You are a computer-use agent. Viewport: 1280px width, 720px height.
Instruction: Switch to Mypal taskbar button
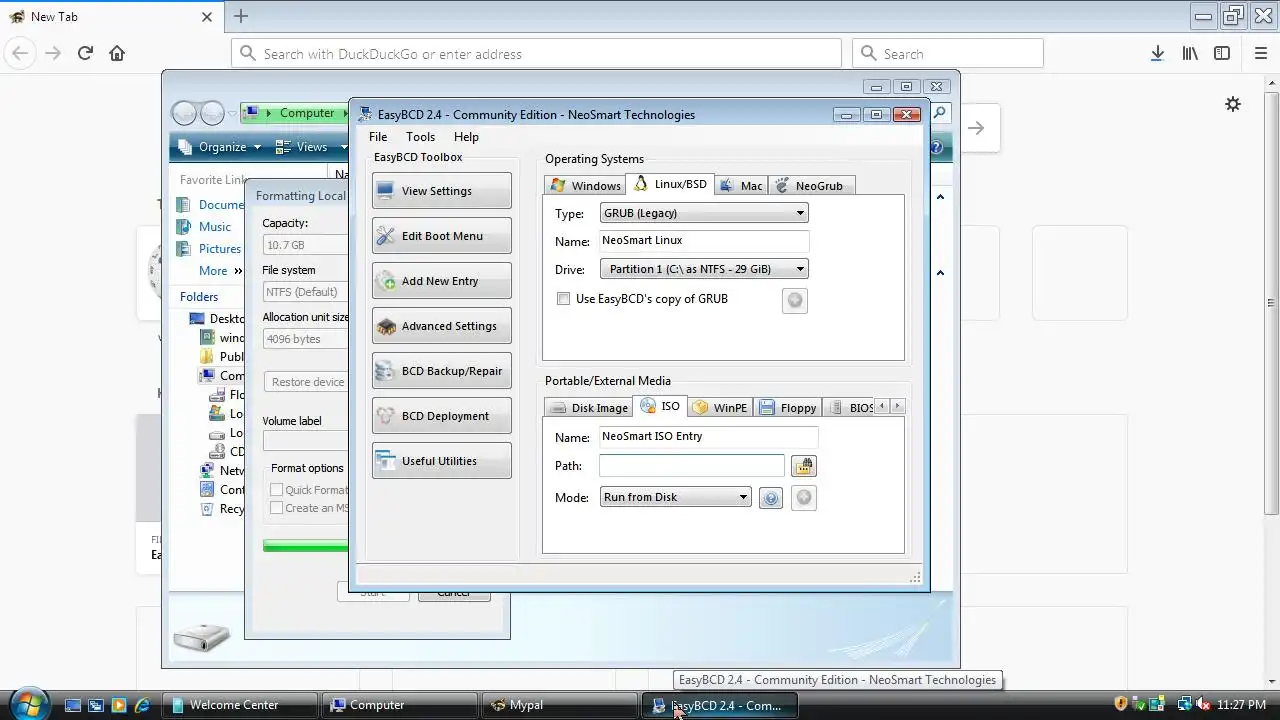pos(561,705)
